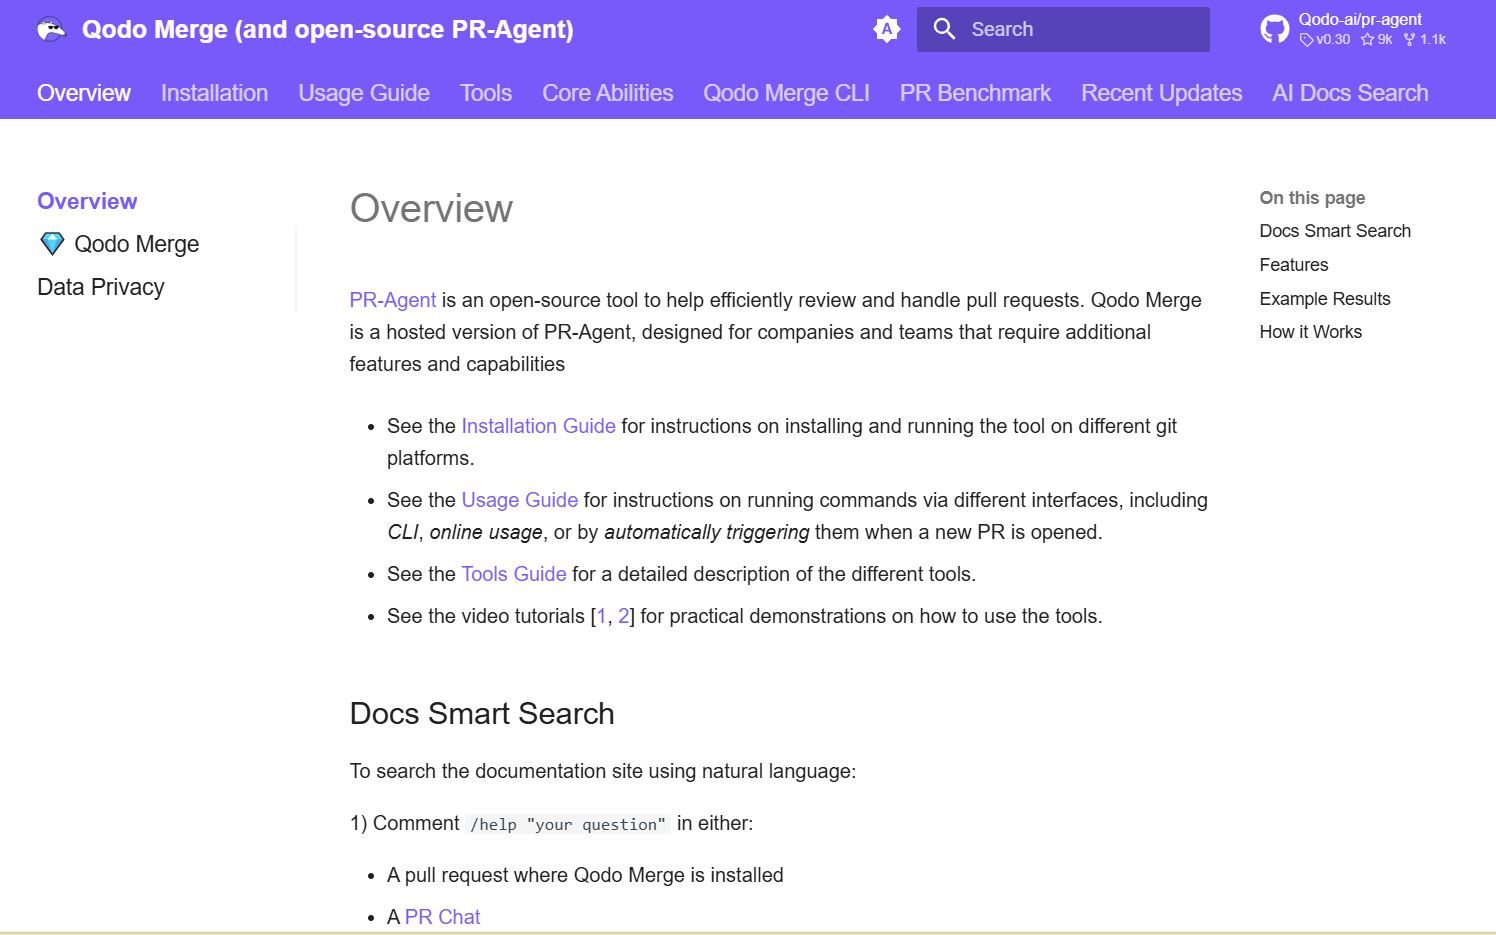Switch to Qodo Merge CLI tab
Image resolution: width=1496 pixels, height=935 pixels.
point(786,93)
